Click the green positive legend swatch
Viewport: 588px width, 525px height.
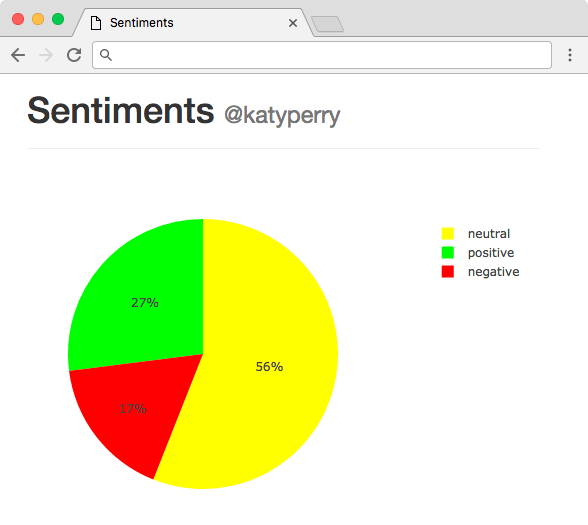[448, 253]
